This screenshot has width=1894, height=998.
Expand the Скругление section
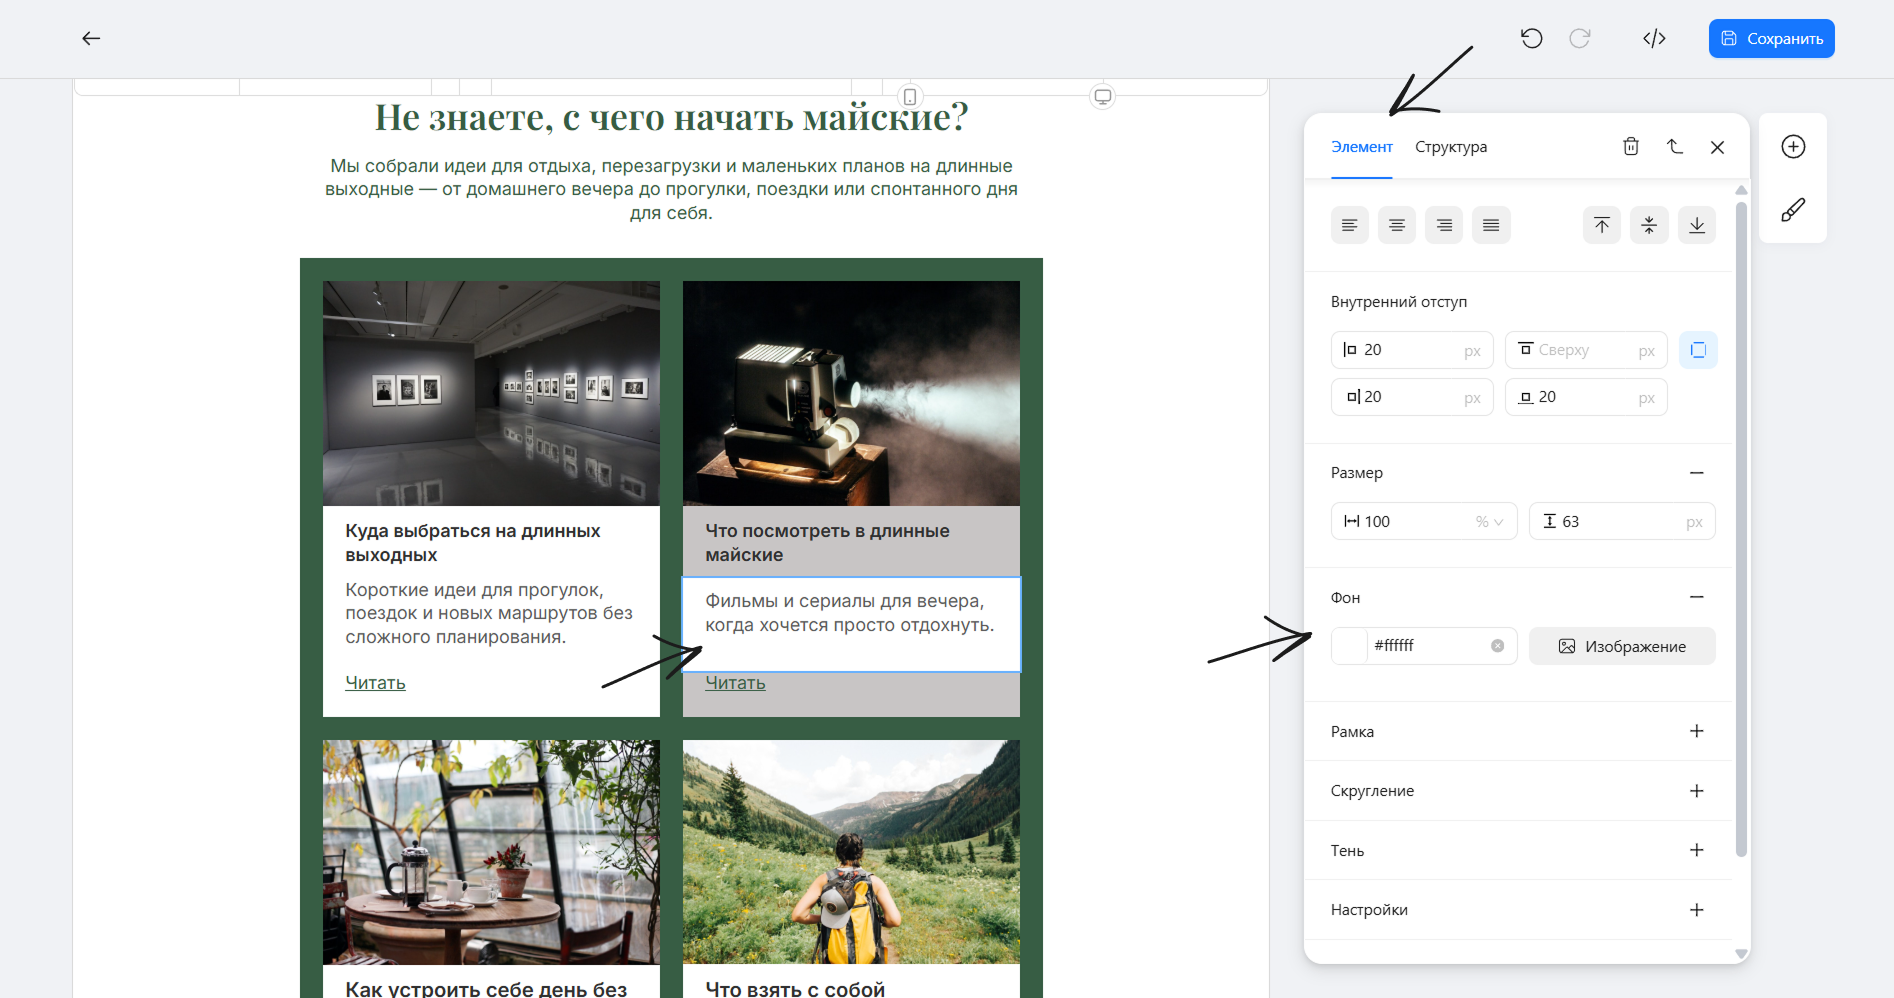(x=1697, y=791)
